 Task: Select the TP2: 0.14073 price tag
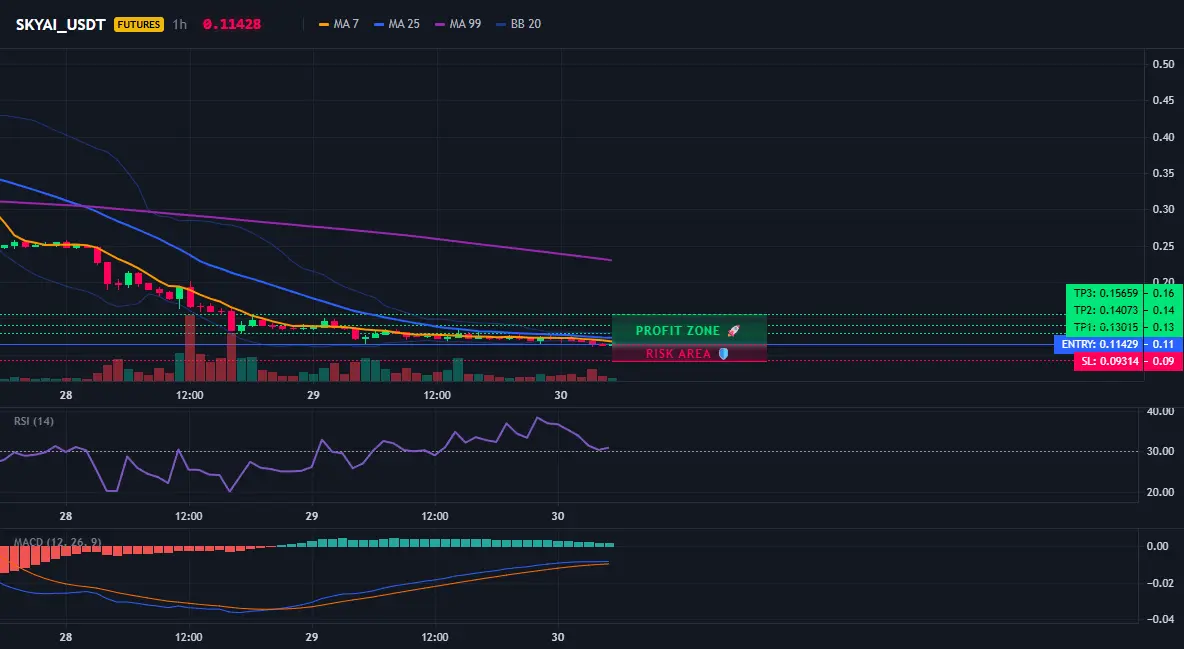1105,310
